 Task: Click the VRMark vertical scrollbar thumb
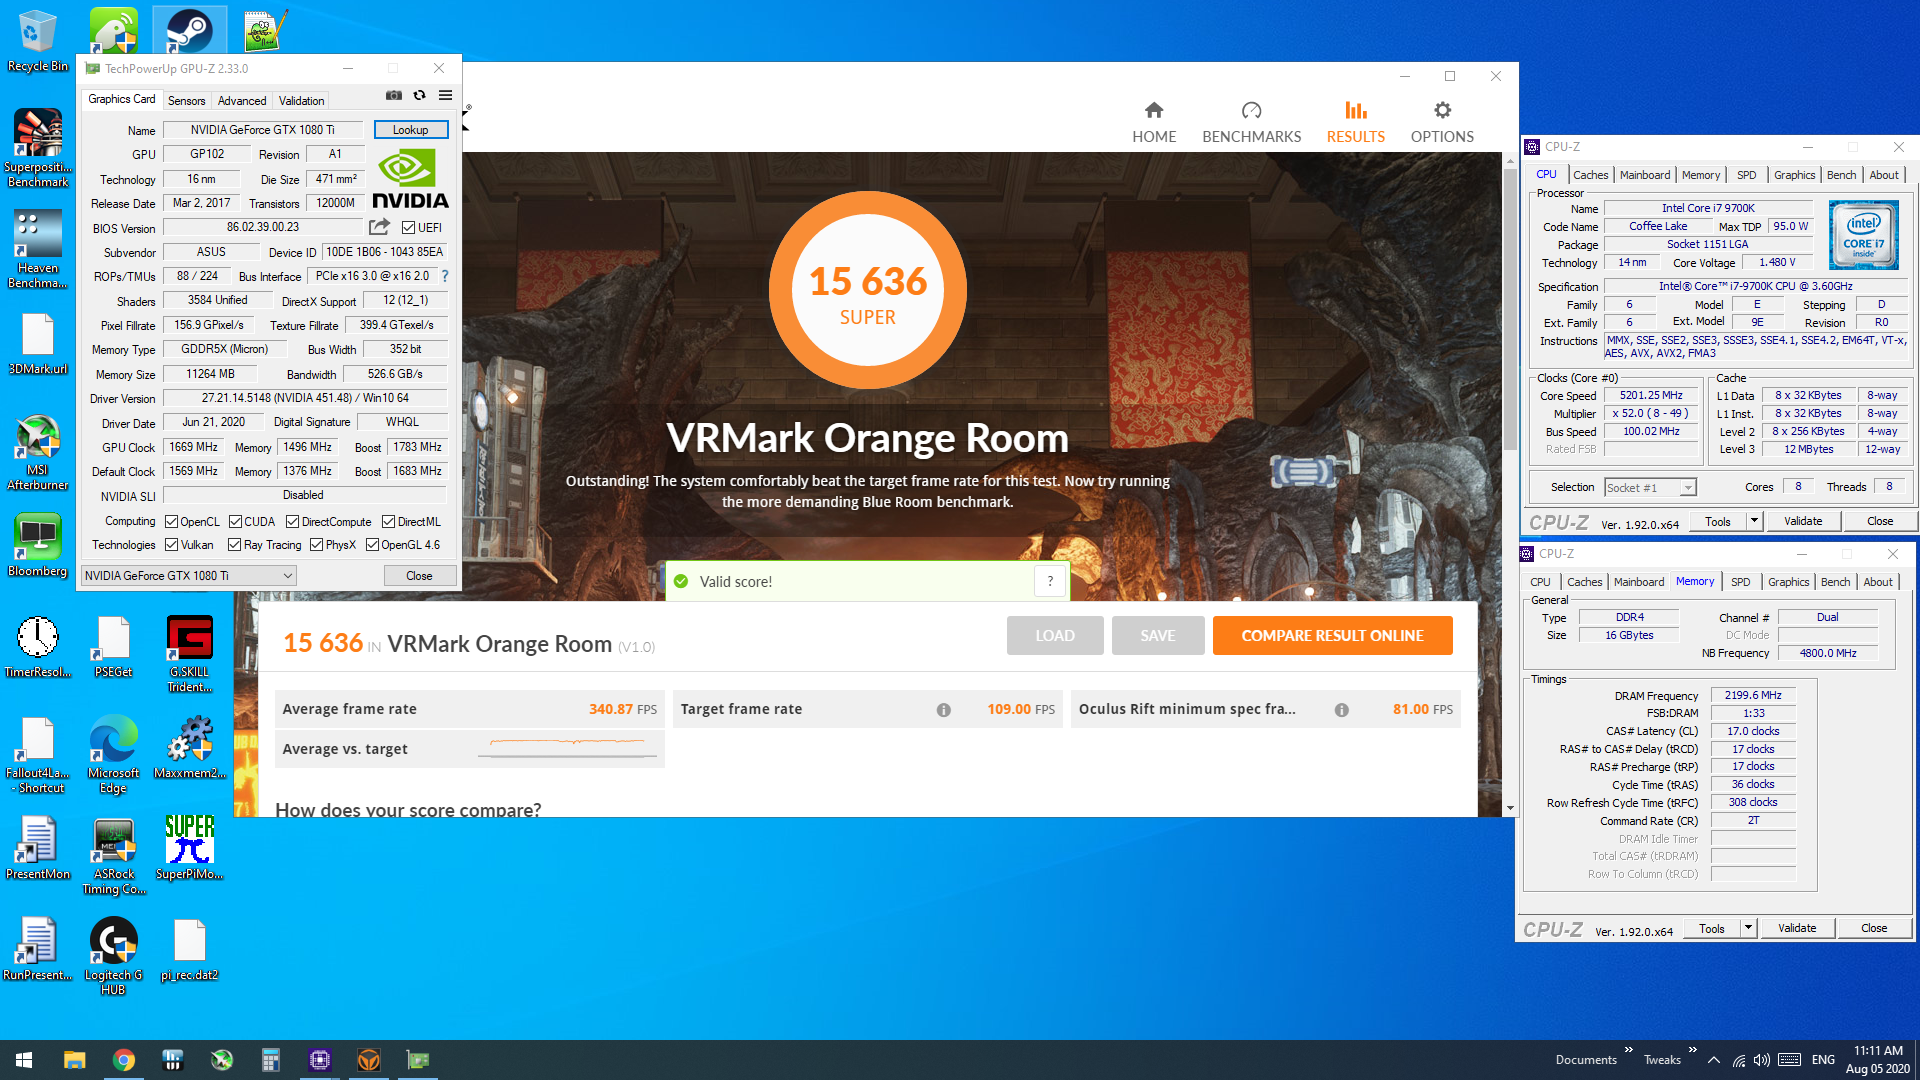click(1510, 310)
